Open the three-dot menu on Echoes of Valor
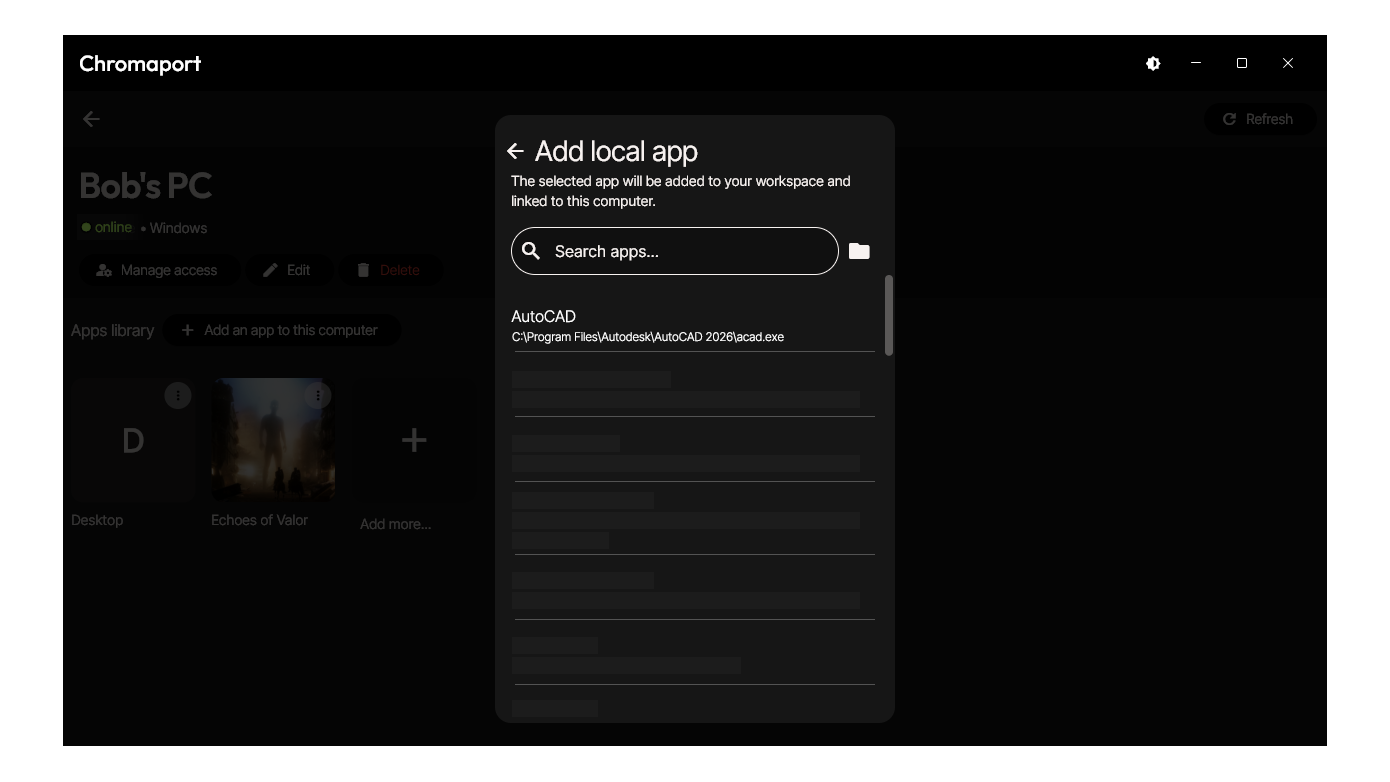The height and width of the screenshot is (782, 1390). coord(318,395)
